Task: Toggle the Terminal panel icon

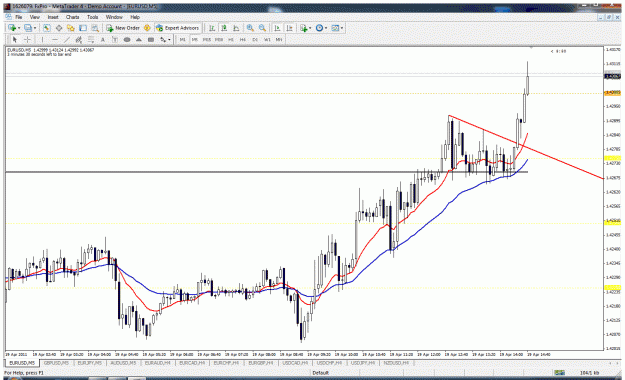Action: [83, 28]
